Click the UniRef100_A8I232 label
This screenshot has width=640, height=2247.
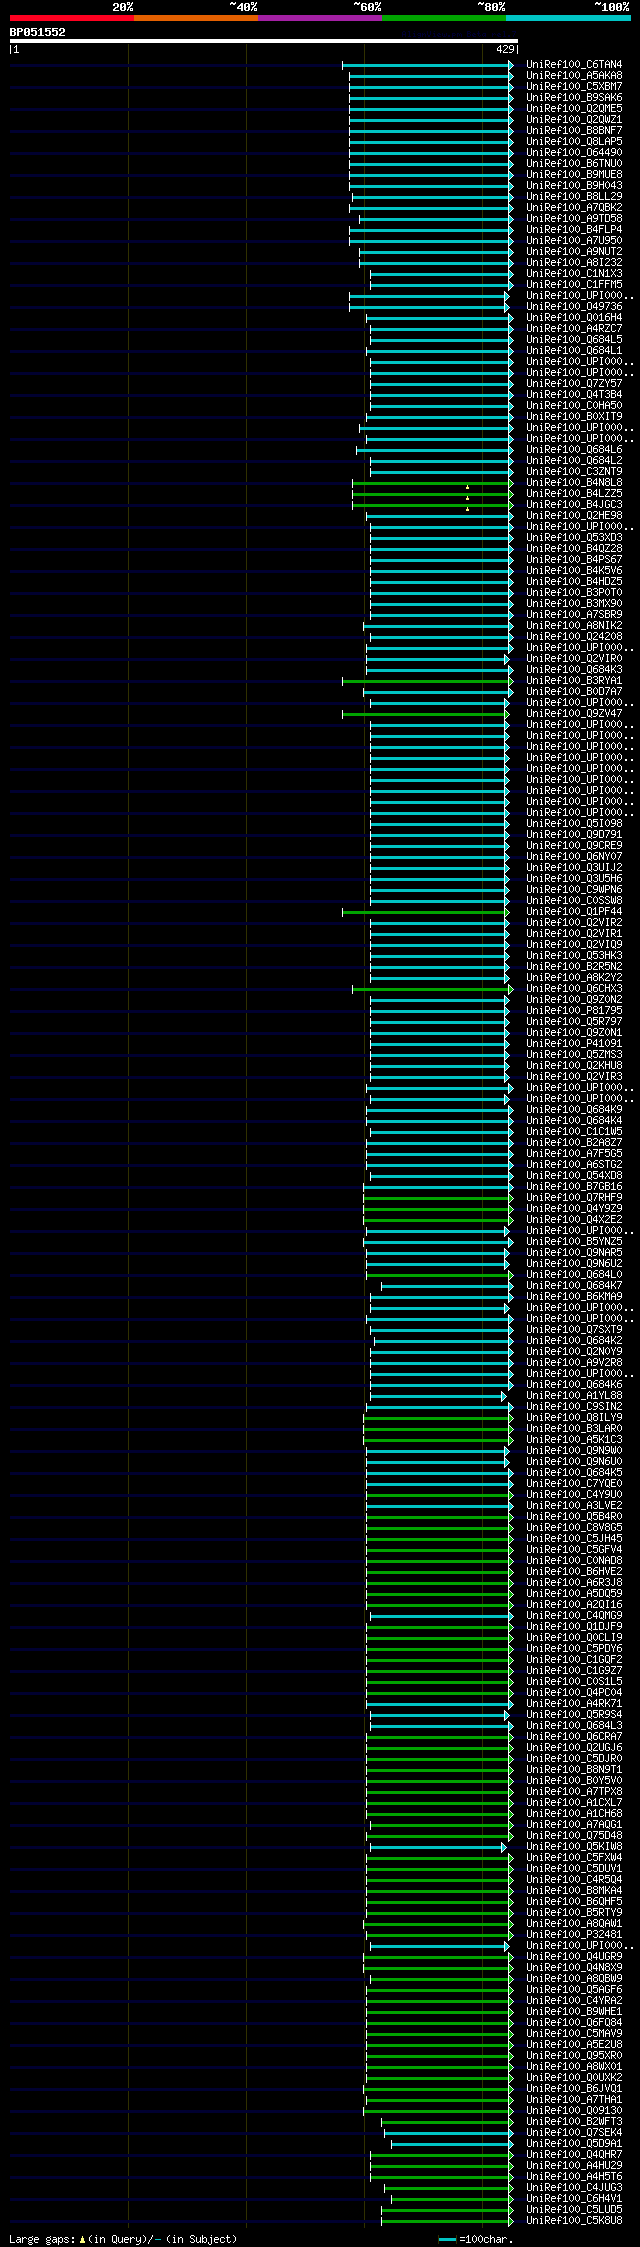[x=574, y=263]
